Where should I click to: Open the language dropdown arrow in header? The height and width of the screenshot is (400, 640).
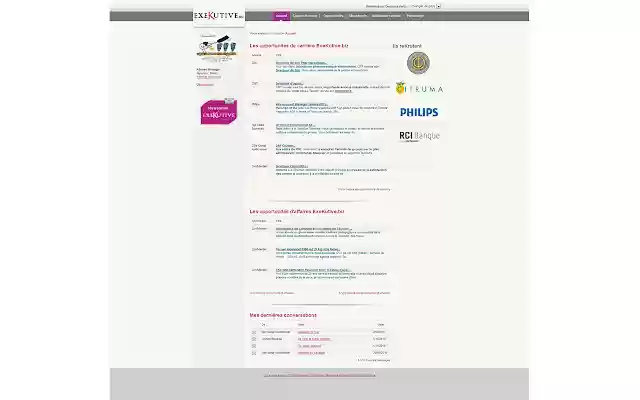point(439,6)
